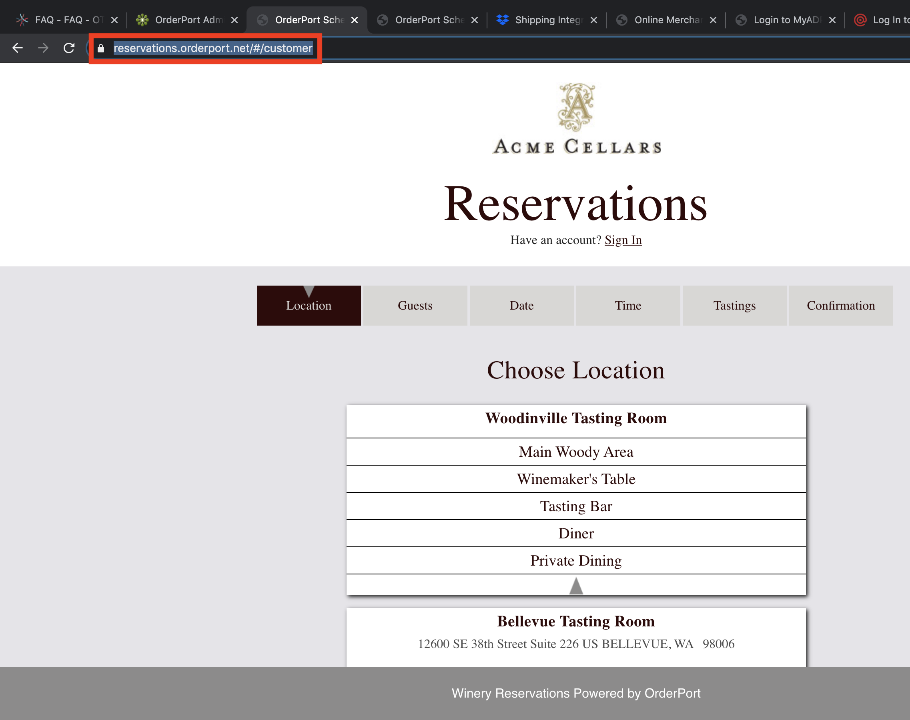Close the active OrderPort Scheduler tab
The height and width of the screenshot is (720, 910).
coord(355,20)
